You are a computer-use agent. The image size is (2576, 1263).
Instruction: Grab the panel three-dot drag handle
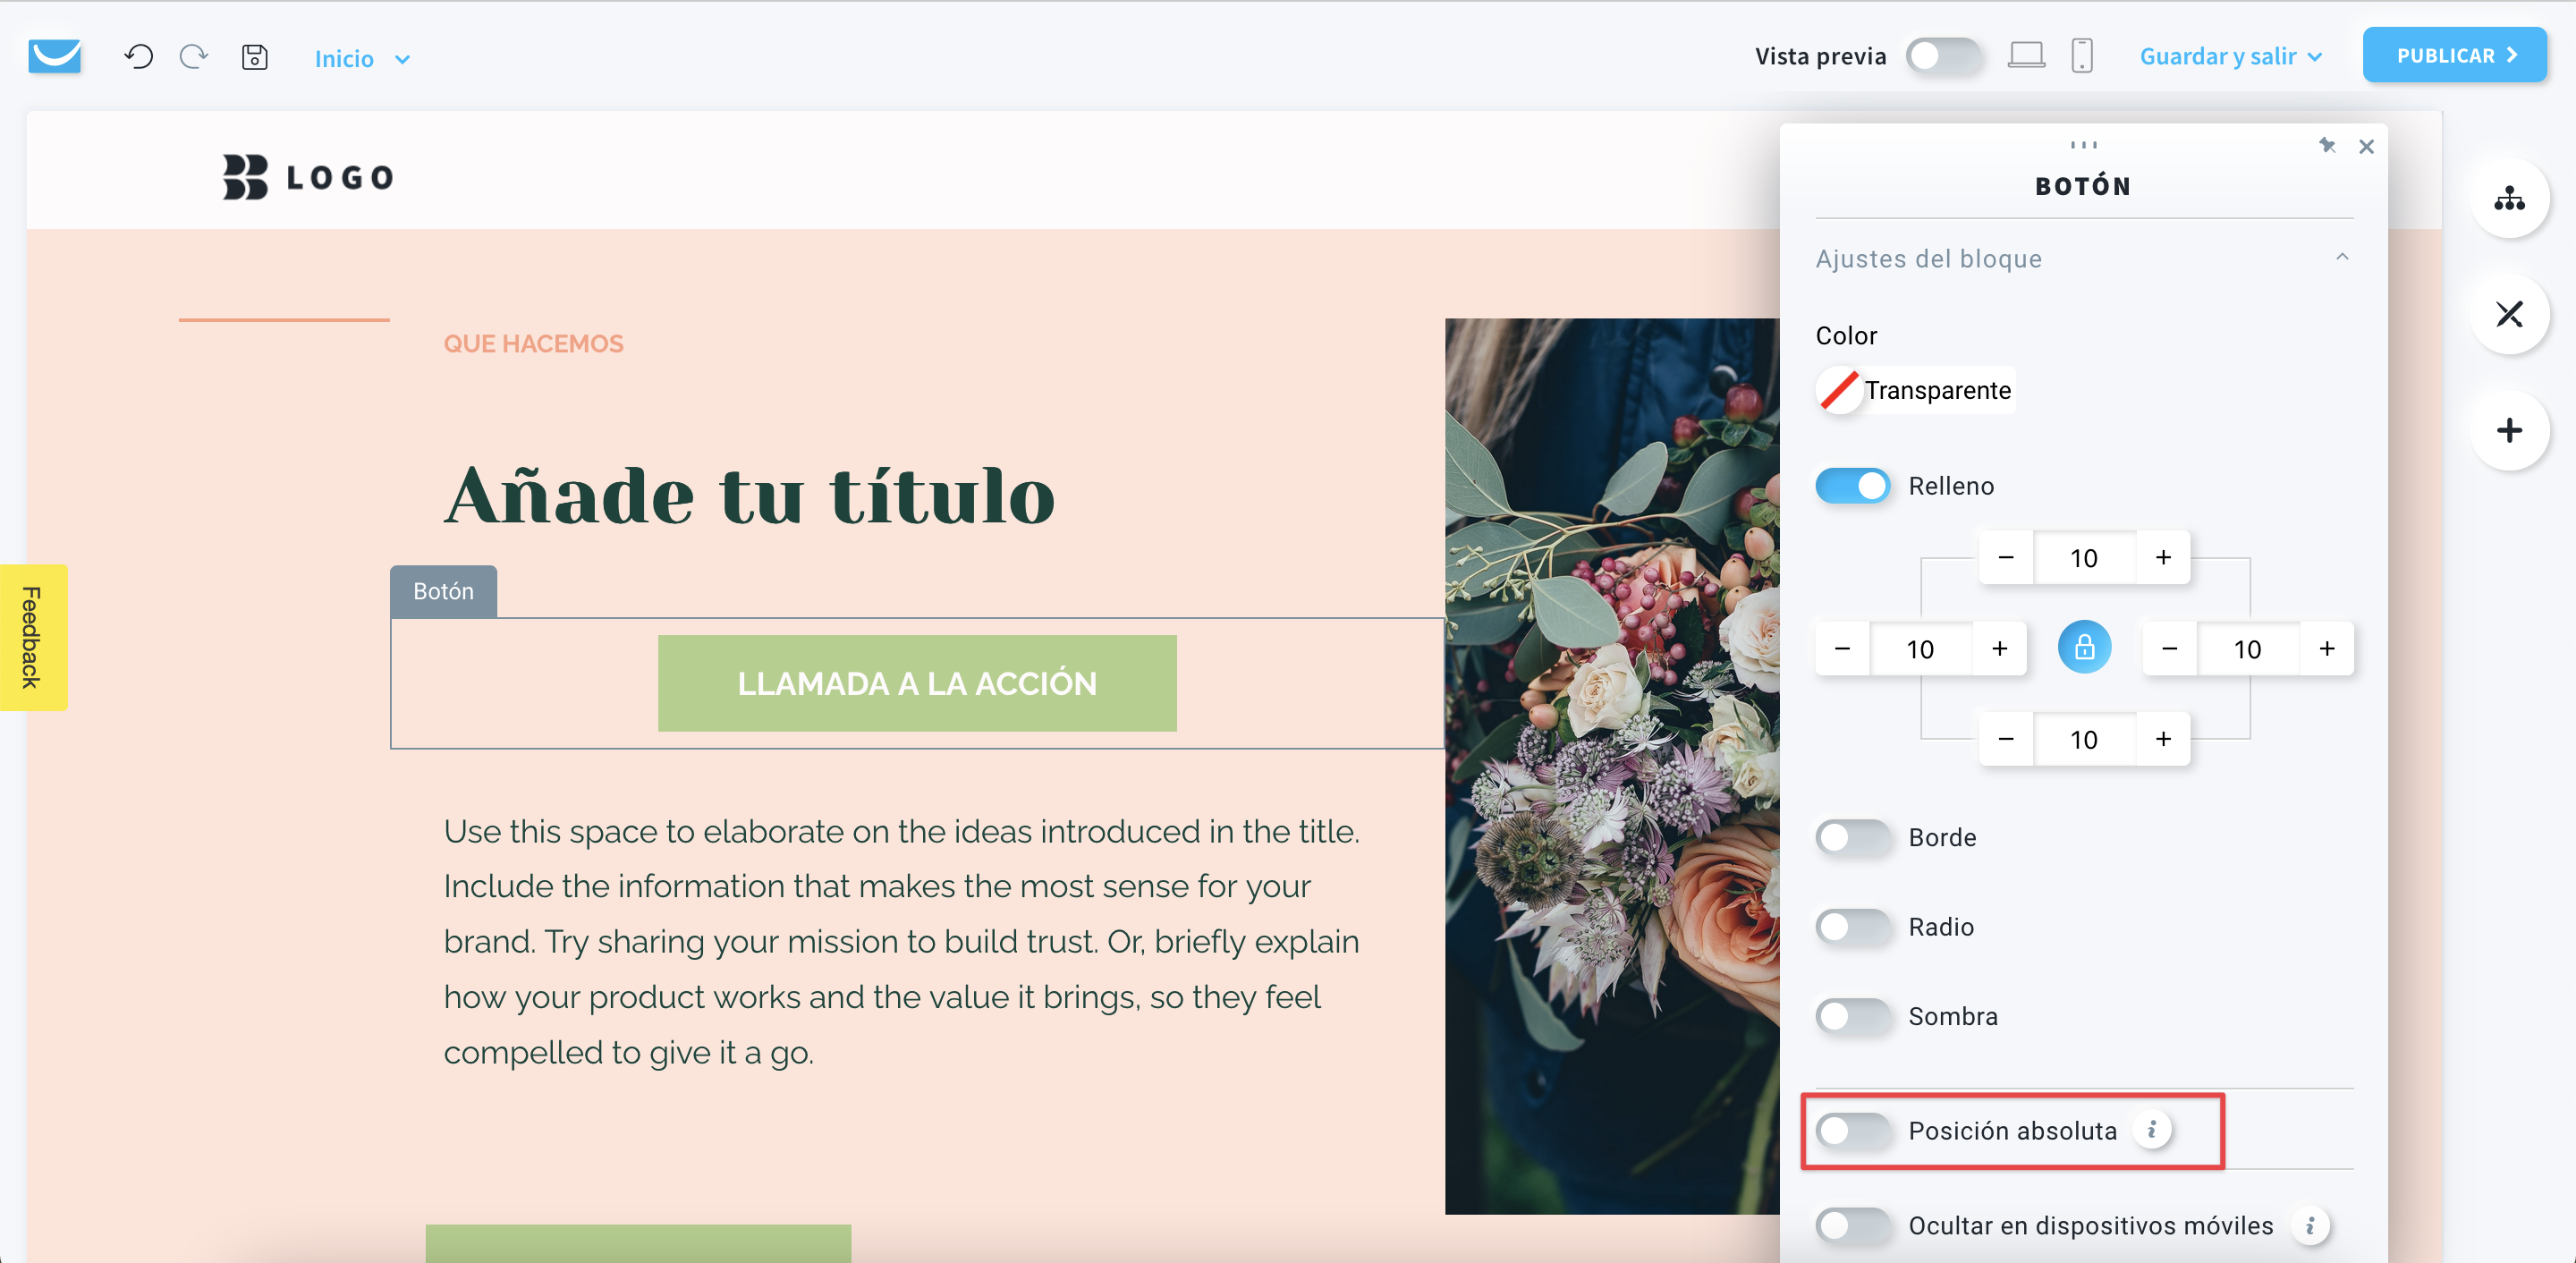pyautogui.click(x=2084, y=145)
